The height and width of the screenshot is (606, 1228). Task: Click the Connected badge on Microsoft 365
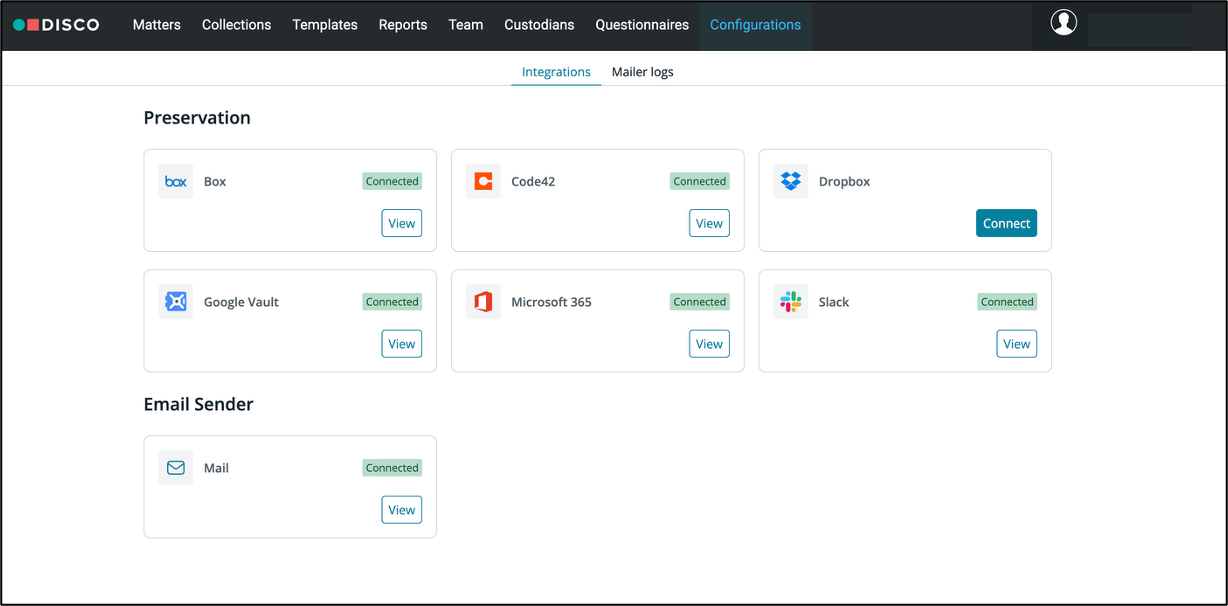pos(699,302)
